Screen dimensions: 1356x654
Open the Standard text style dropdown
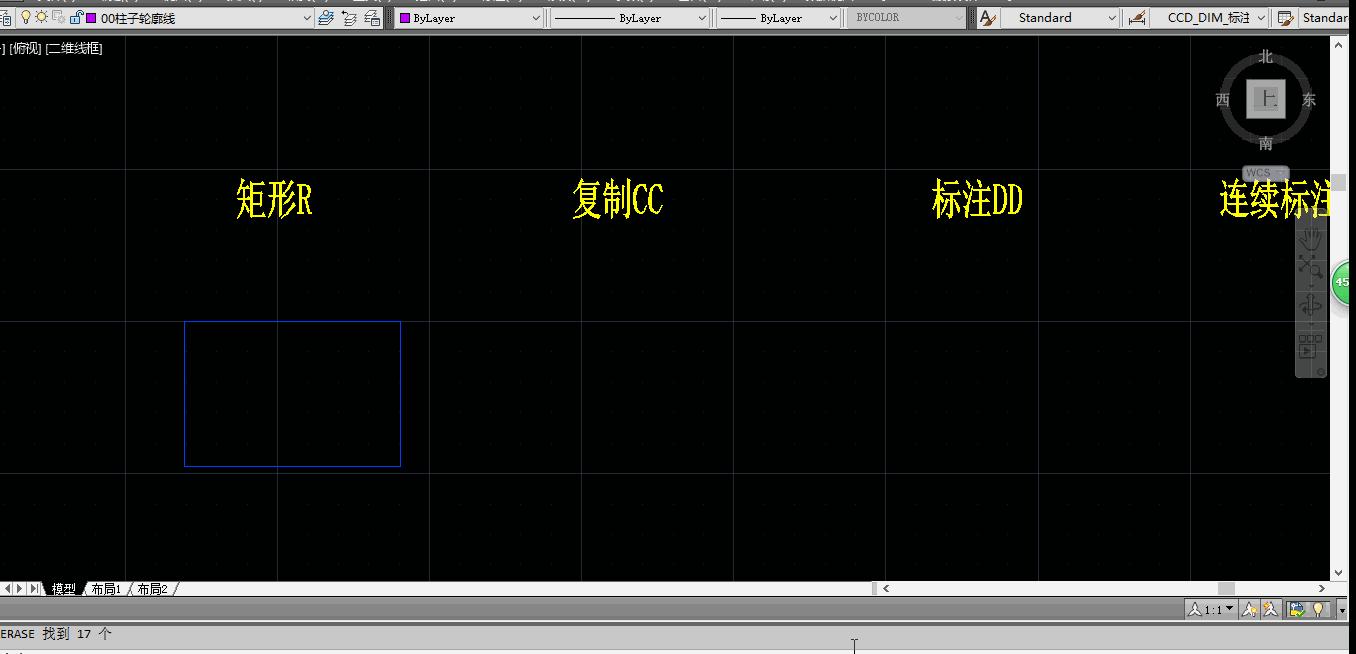click(x=1061, y=18)
